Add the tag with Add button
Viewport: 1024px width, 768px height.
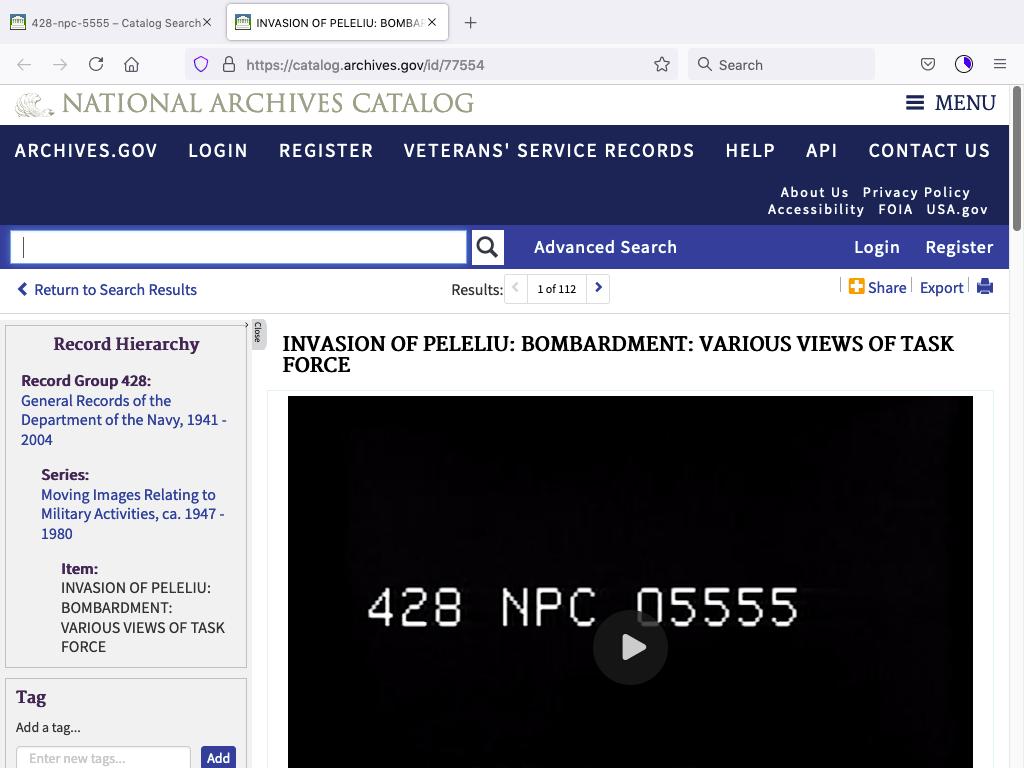click(218, 757)
